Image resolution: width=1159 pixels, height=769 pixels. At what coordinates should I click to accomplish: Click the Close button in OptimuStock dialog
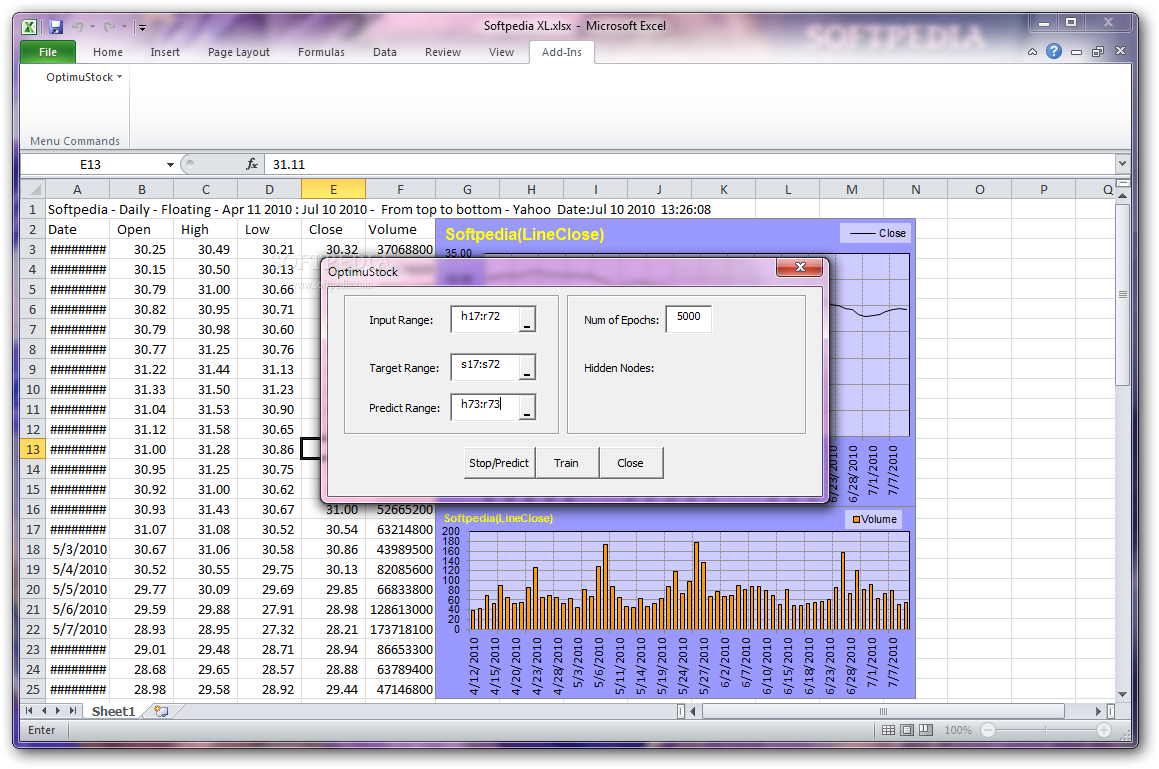631,463
